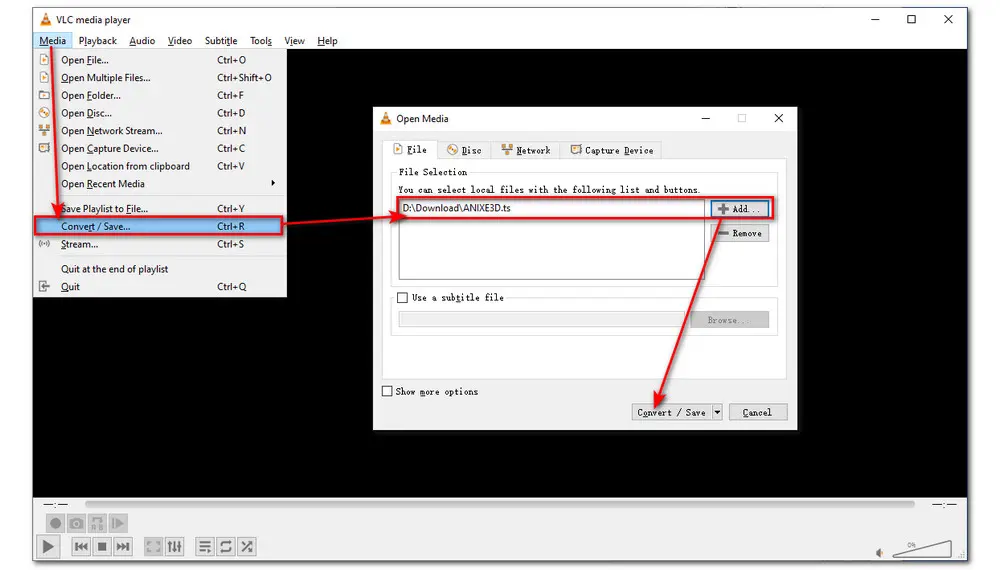Screen dimensions: 1000x570
Task: Toggle fullscreen video button
Action: (x=154, y=546)
